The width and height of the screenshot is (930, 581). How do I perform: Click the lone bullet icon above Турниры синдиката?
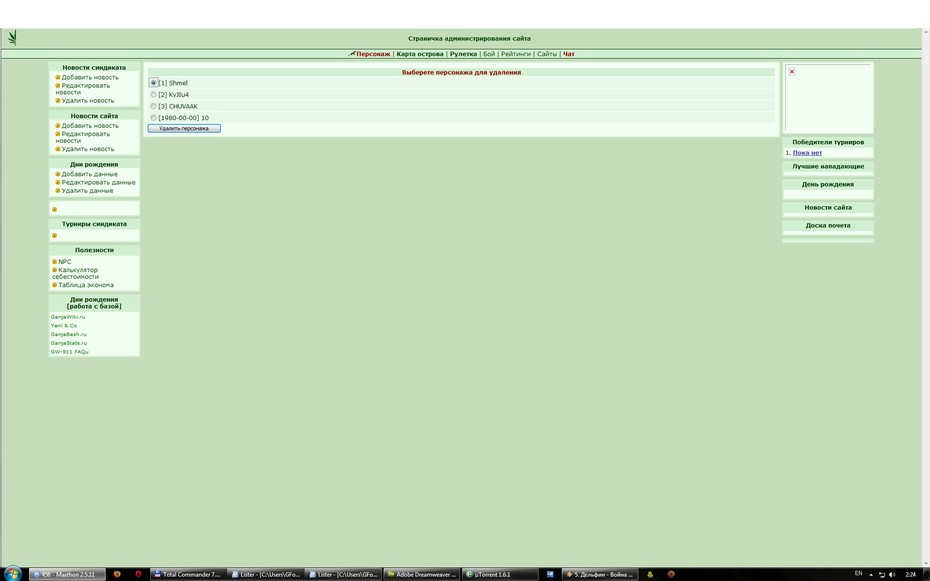pyautogui.click(x=55, y=209)
